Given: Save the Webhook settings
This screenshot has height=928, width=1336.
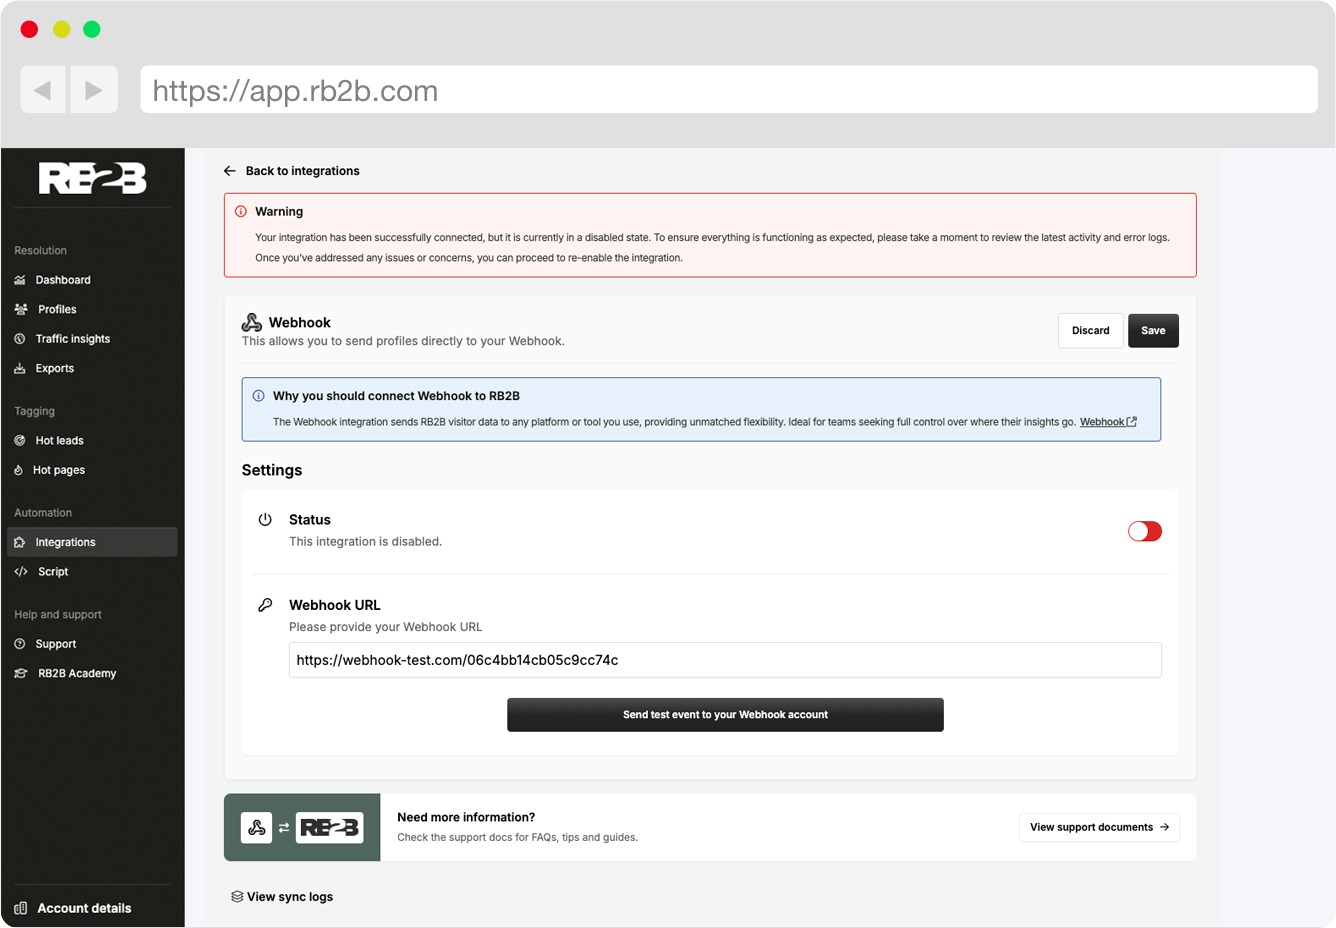Looking at the screenshot, I should click(1153, 331).
